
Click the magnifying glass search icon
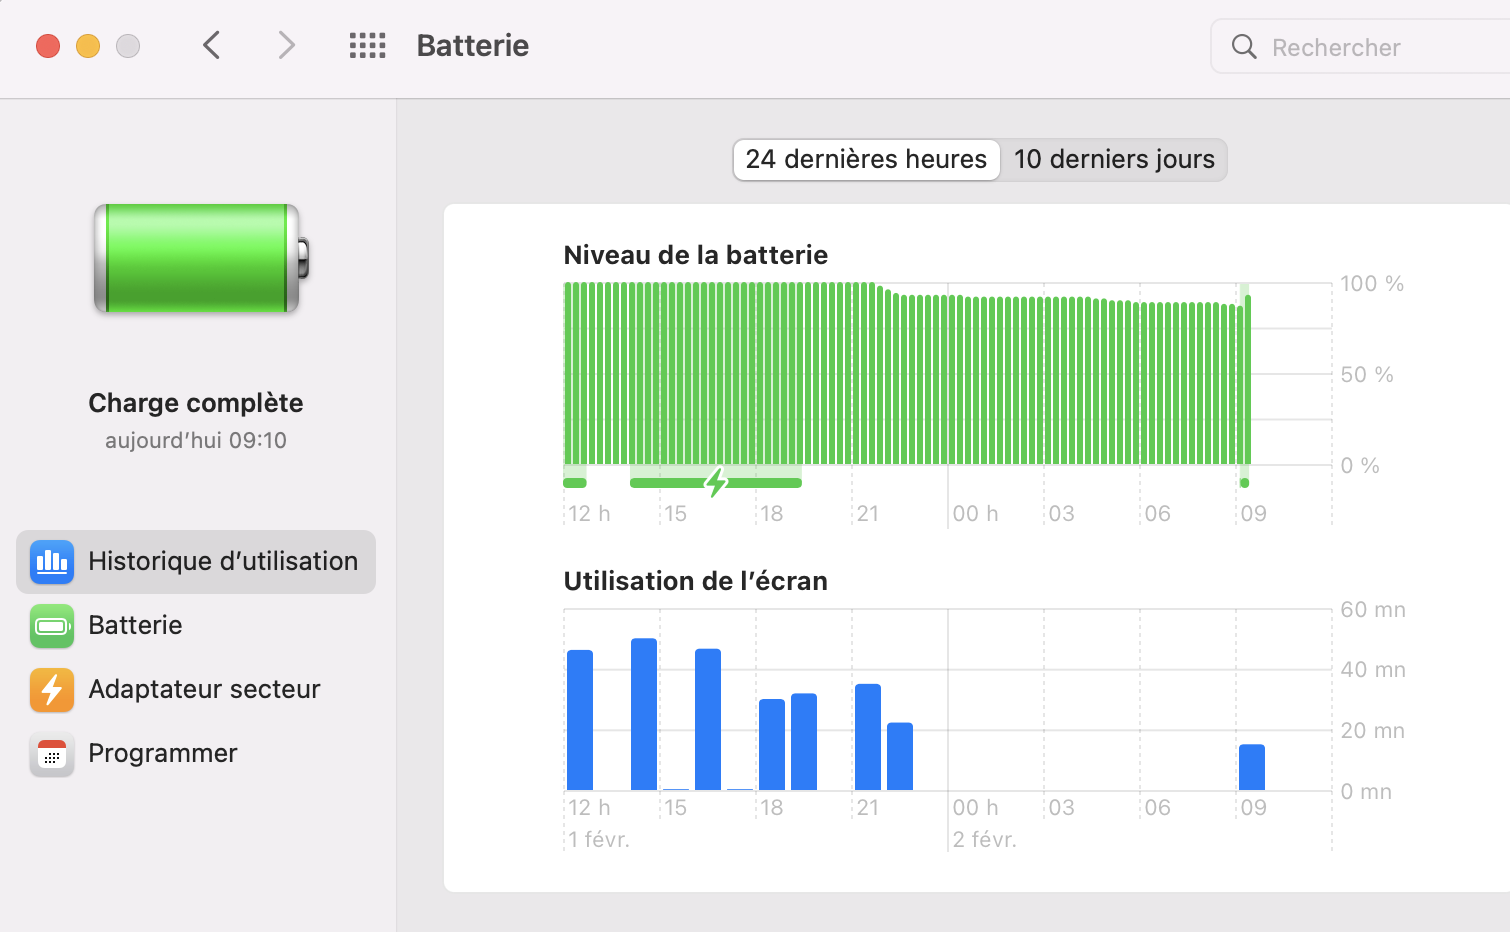tap(1244, 47)
